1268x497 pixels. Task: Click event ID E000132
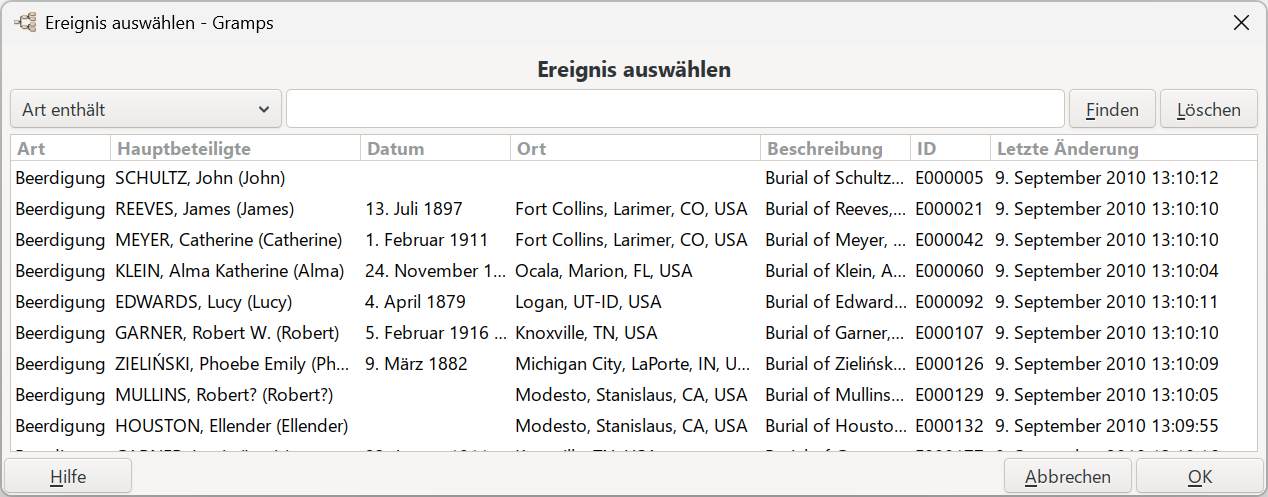[x=949, y=426]
